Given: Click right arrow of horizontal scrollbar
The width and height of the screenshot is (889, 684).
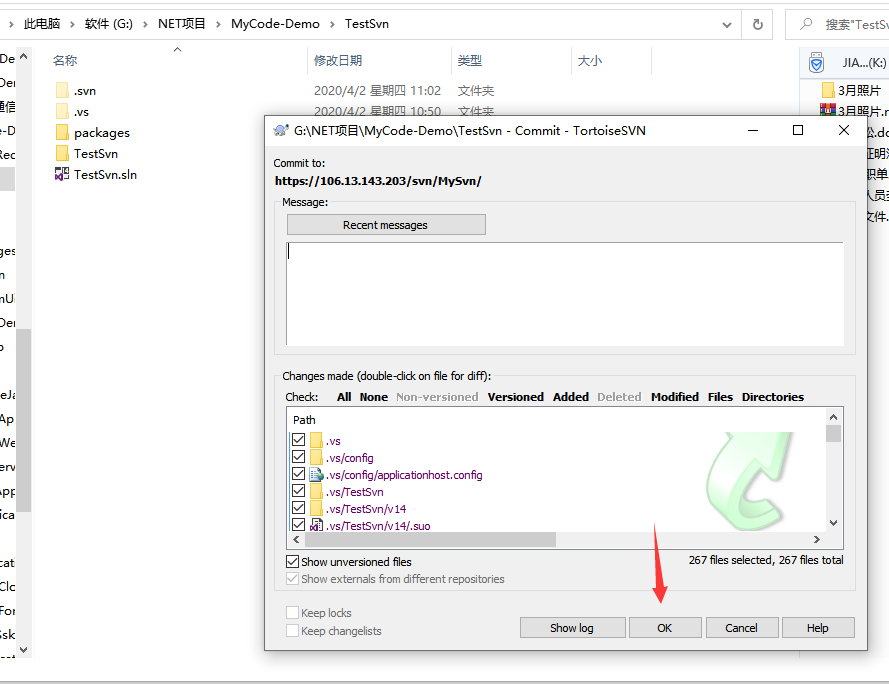Looking at the screenshot, I should point(816,539).
